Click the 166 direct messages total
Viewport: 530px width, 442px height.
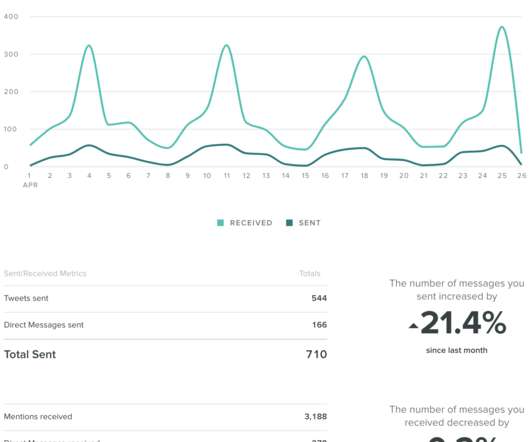coord(319,325)
